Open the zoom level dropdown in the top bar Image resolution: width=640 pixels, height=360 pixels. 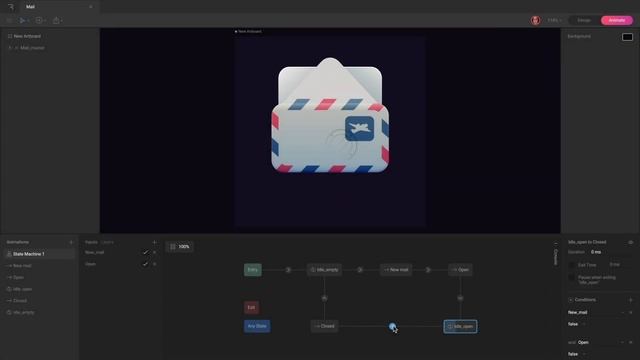[554, 20]
